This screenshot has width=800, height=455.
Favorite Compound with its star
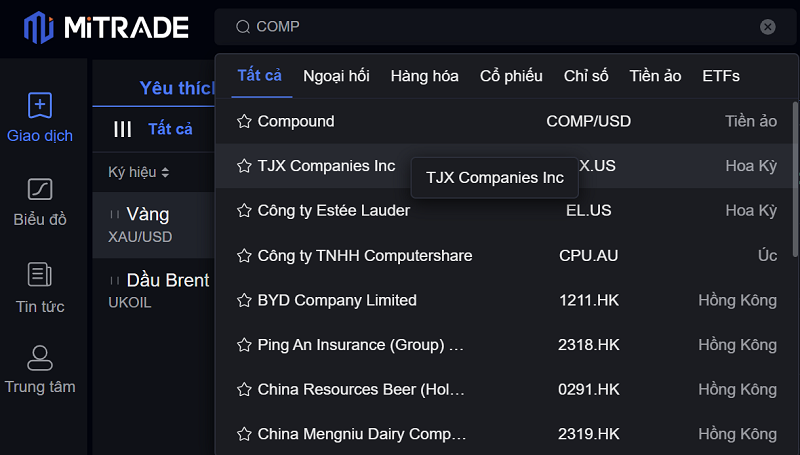244,122
